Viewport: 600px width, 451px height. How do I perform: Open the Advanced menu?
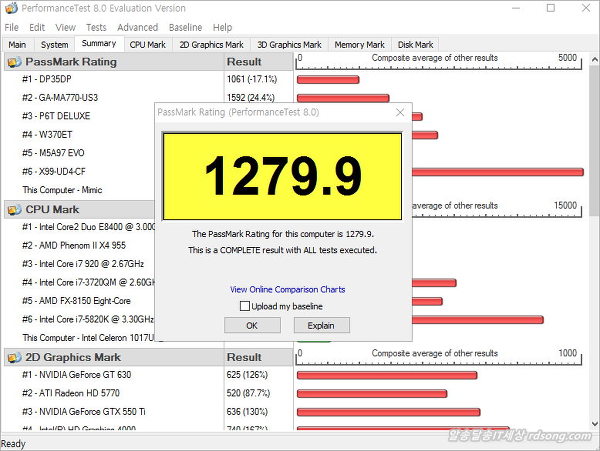(137, 28)
